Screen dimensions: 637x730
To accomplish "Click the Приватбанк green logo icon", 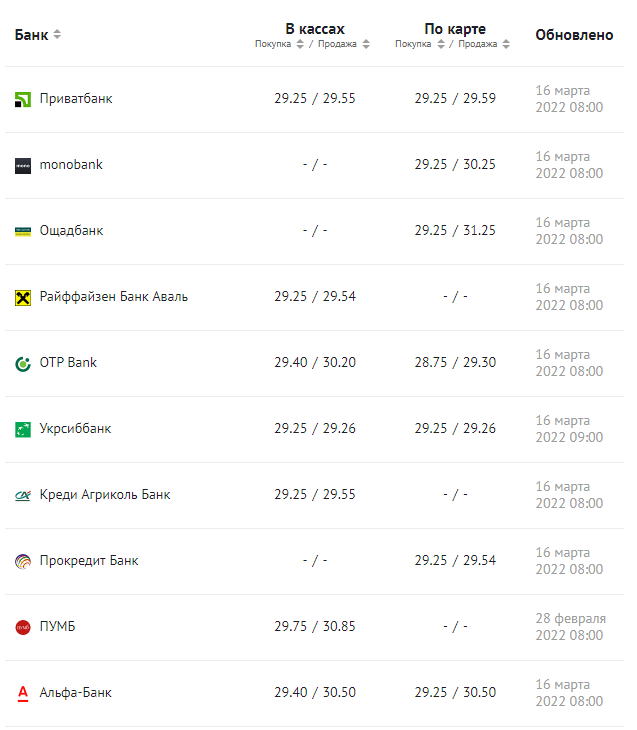I will pos(23,99).
